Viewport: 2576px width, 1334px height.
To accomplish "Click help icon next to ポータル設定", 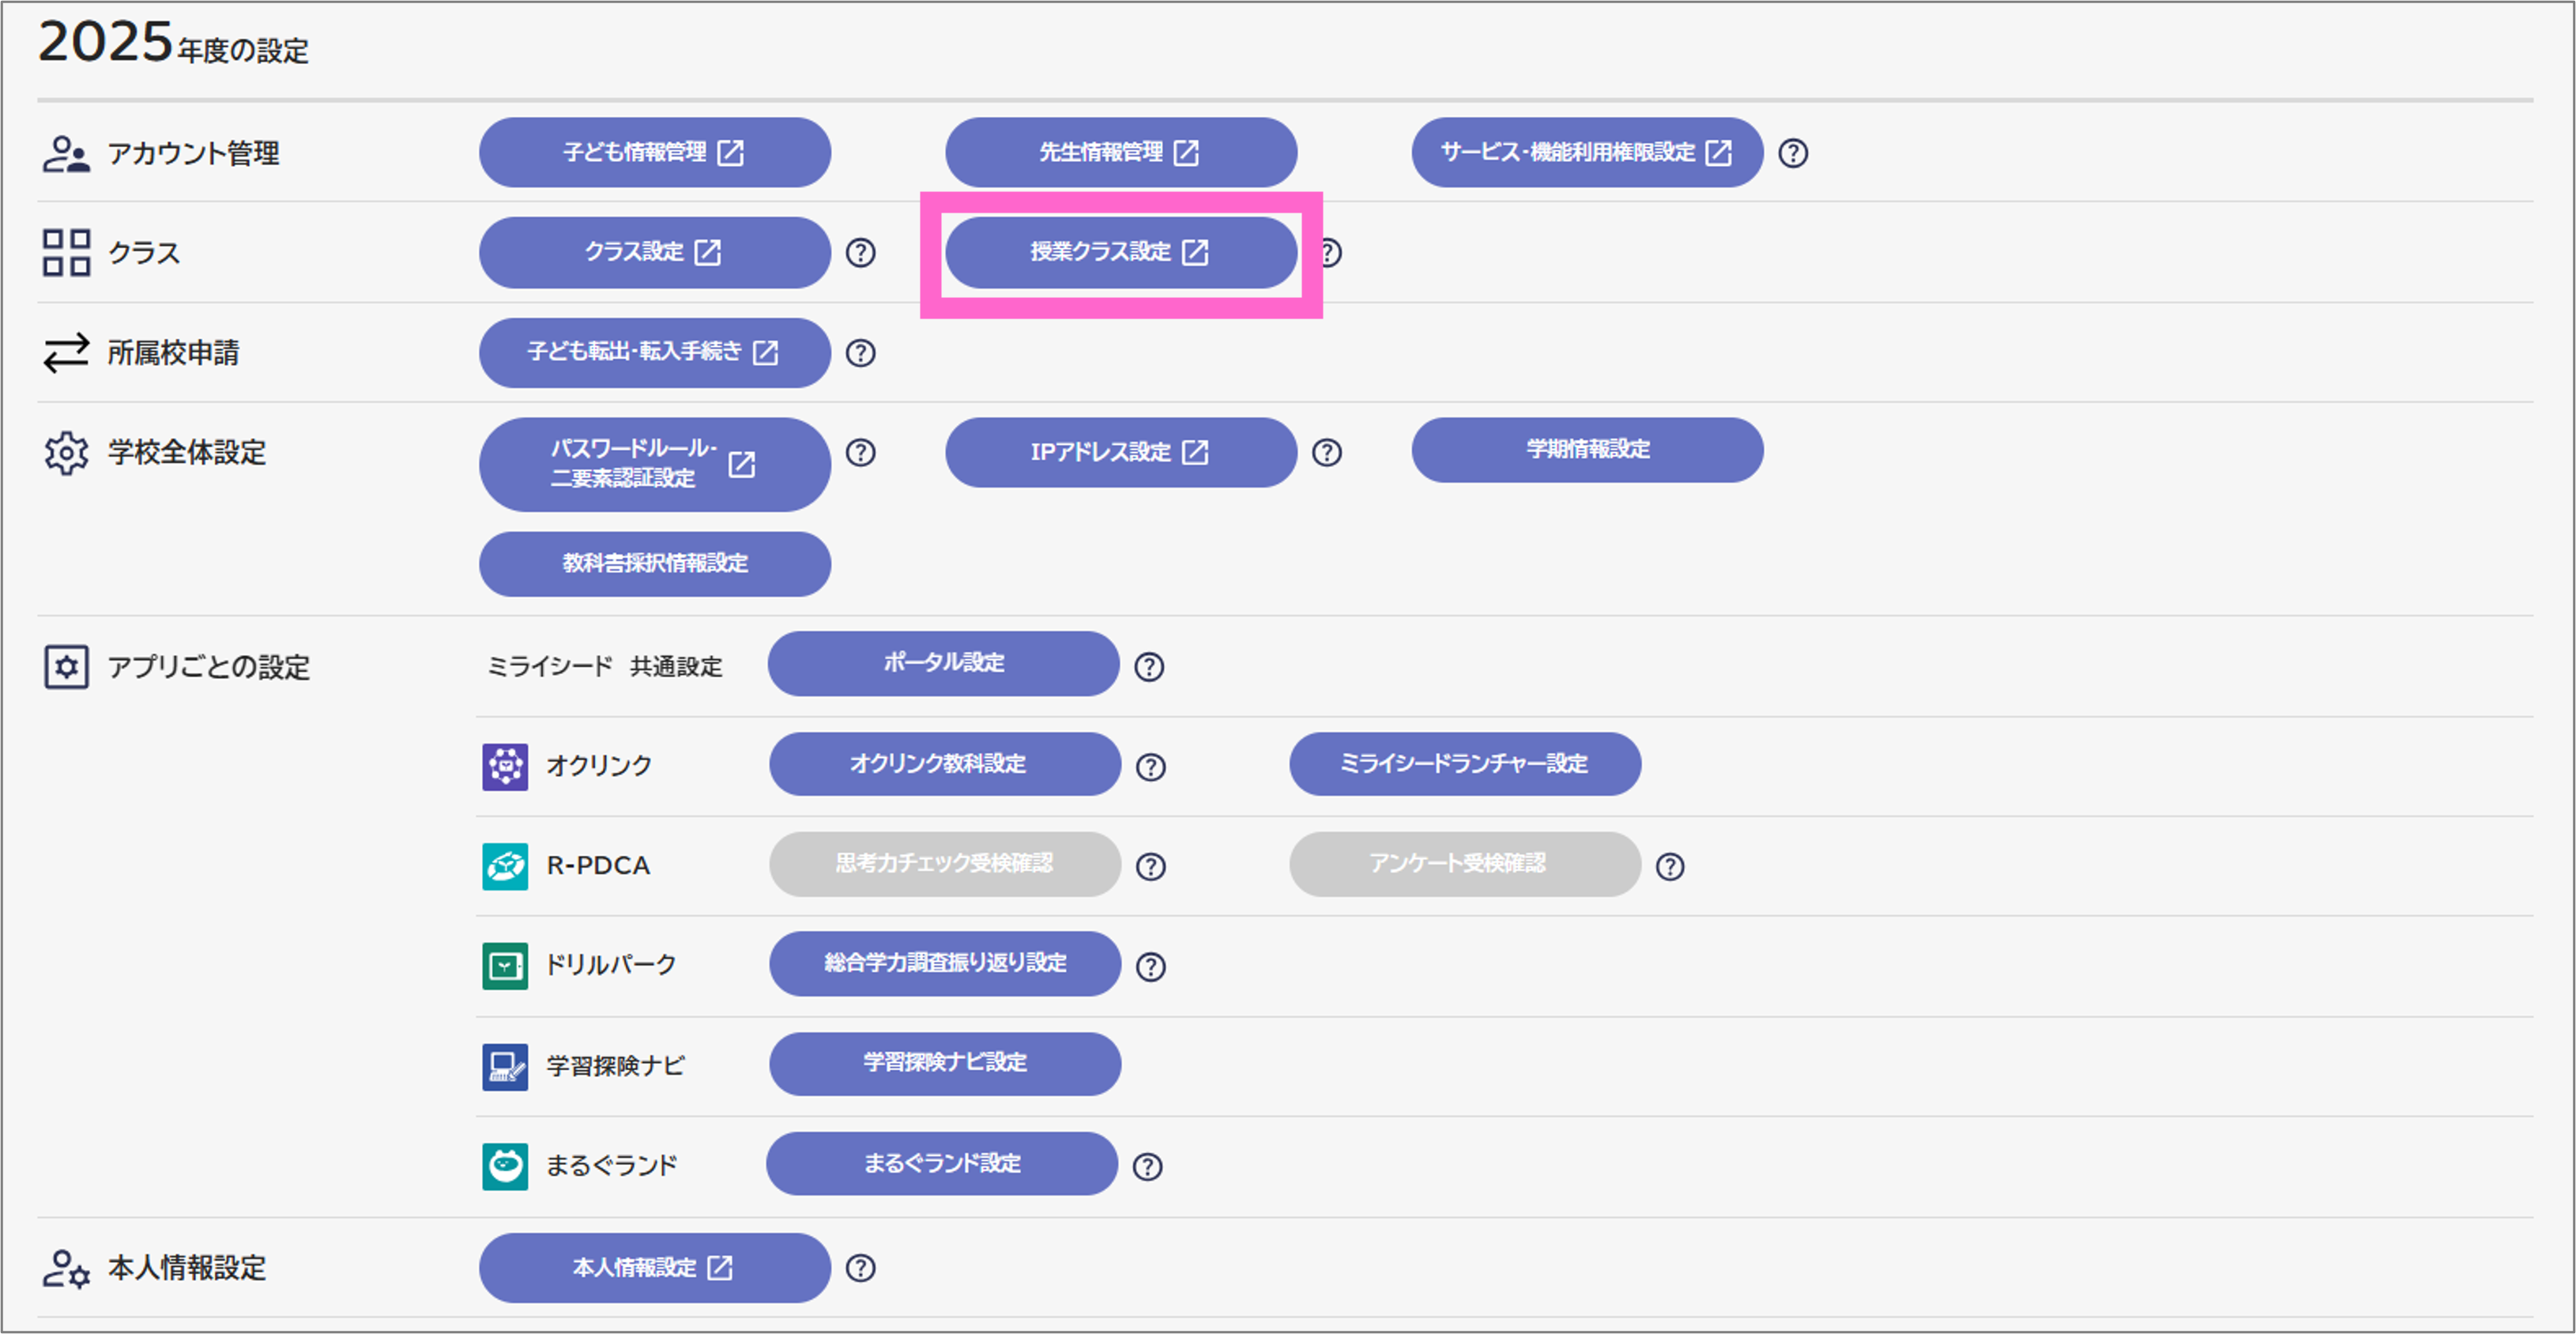I will tap(1149, 667).
